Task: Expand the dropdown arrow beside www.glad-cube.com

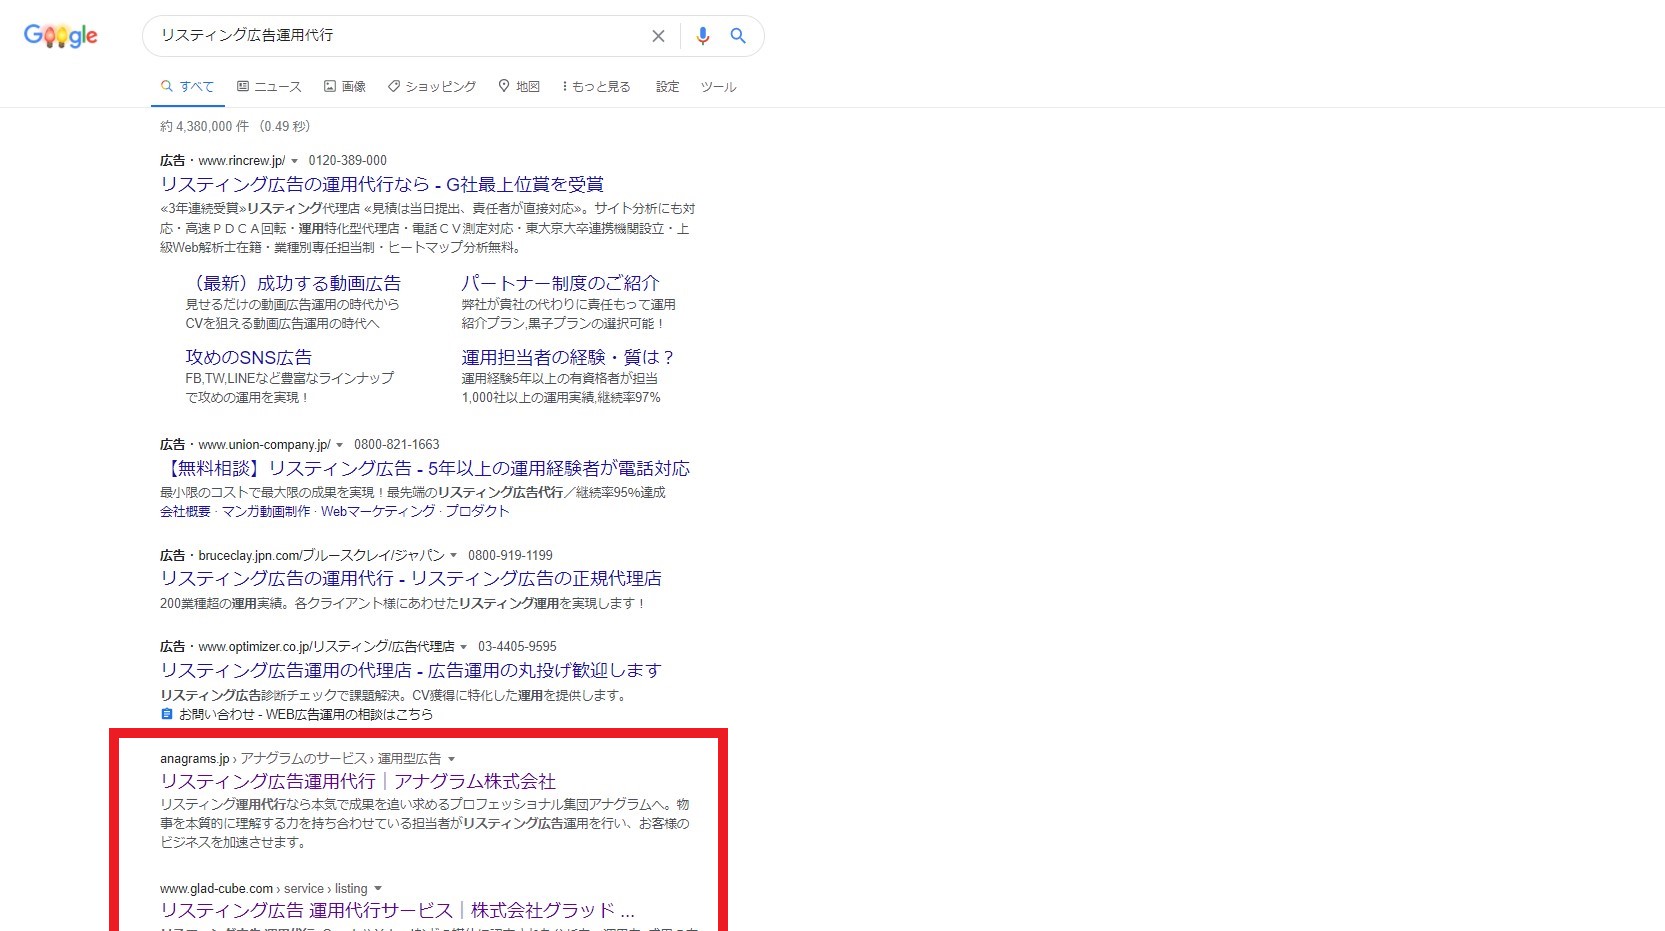Action: tap(378, 889)
